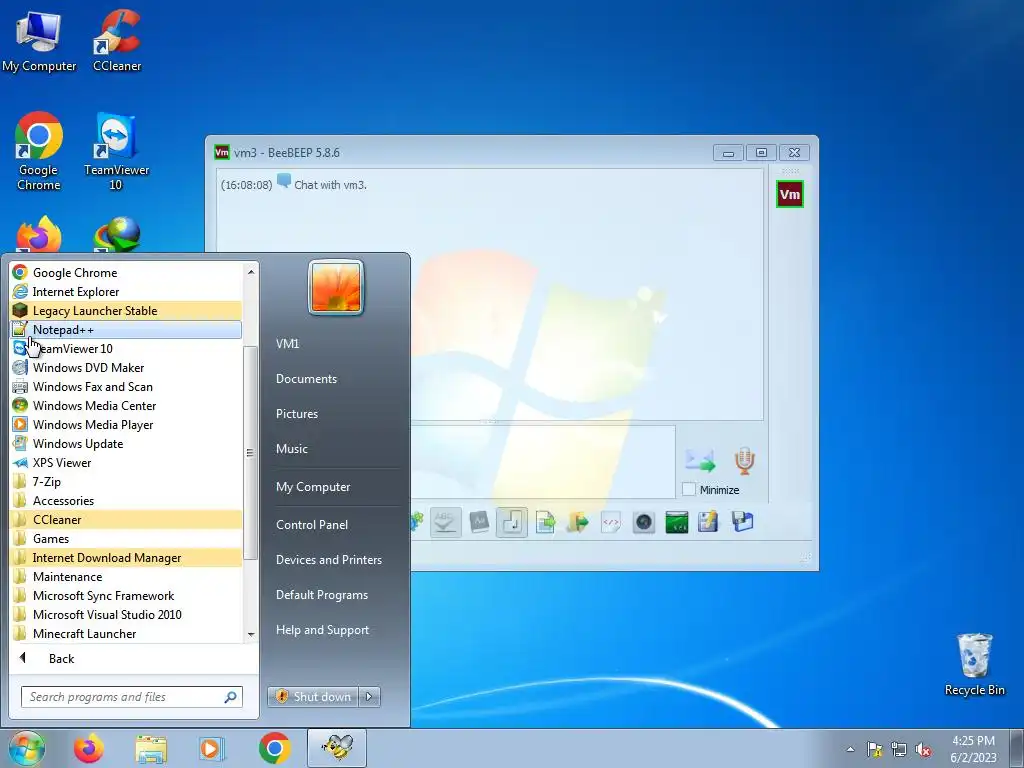This screenshot has height=768, width=1024.
Task: Click the down arrow of programs list scrollbar
Action: (x=251, y=634)
